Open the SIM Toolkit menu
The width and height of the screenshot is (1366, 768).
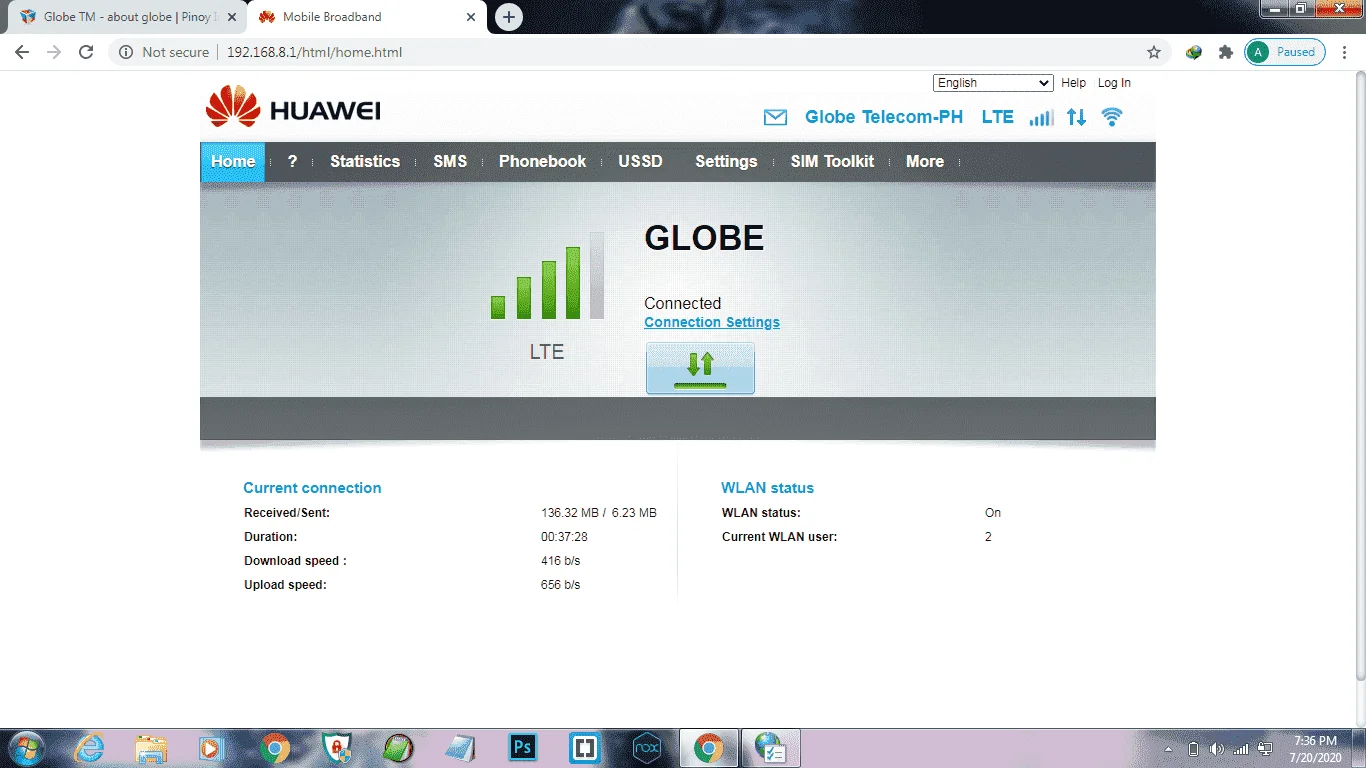coord(832,162)
